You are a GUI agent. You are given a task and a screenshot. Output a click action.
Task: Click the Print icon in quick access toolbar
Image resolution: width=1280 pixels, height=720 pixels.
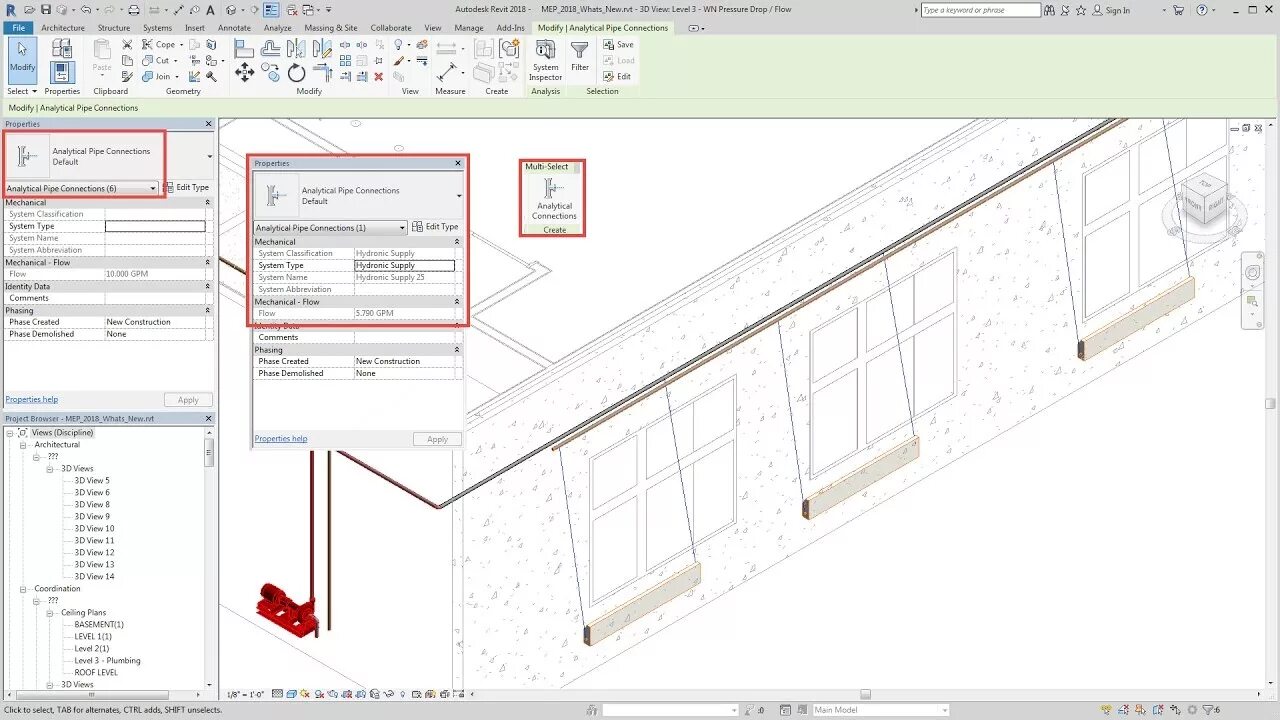(x=133, y=10)
